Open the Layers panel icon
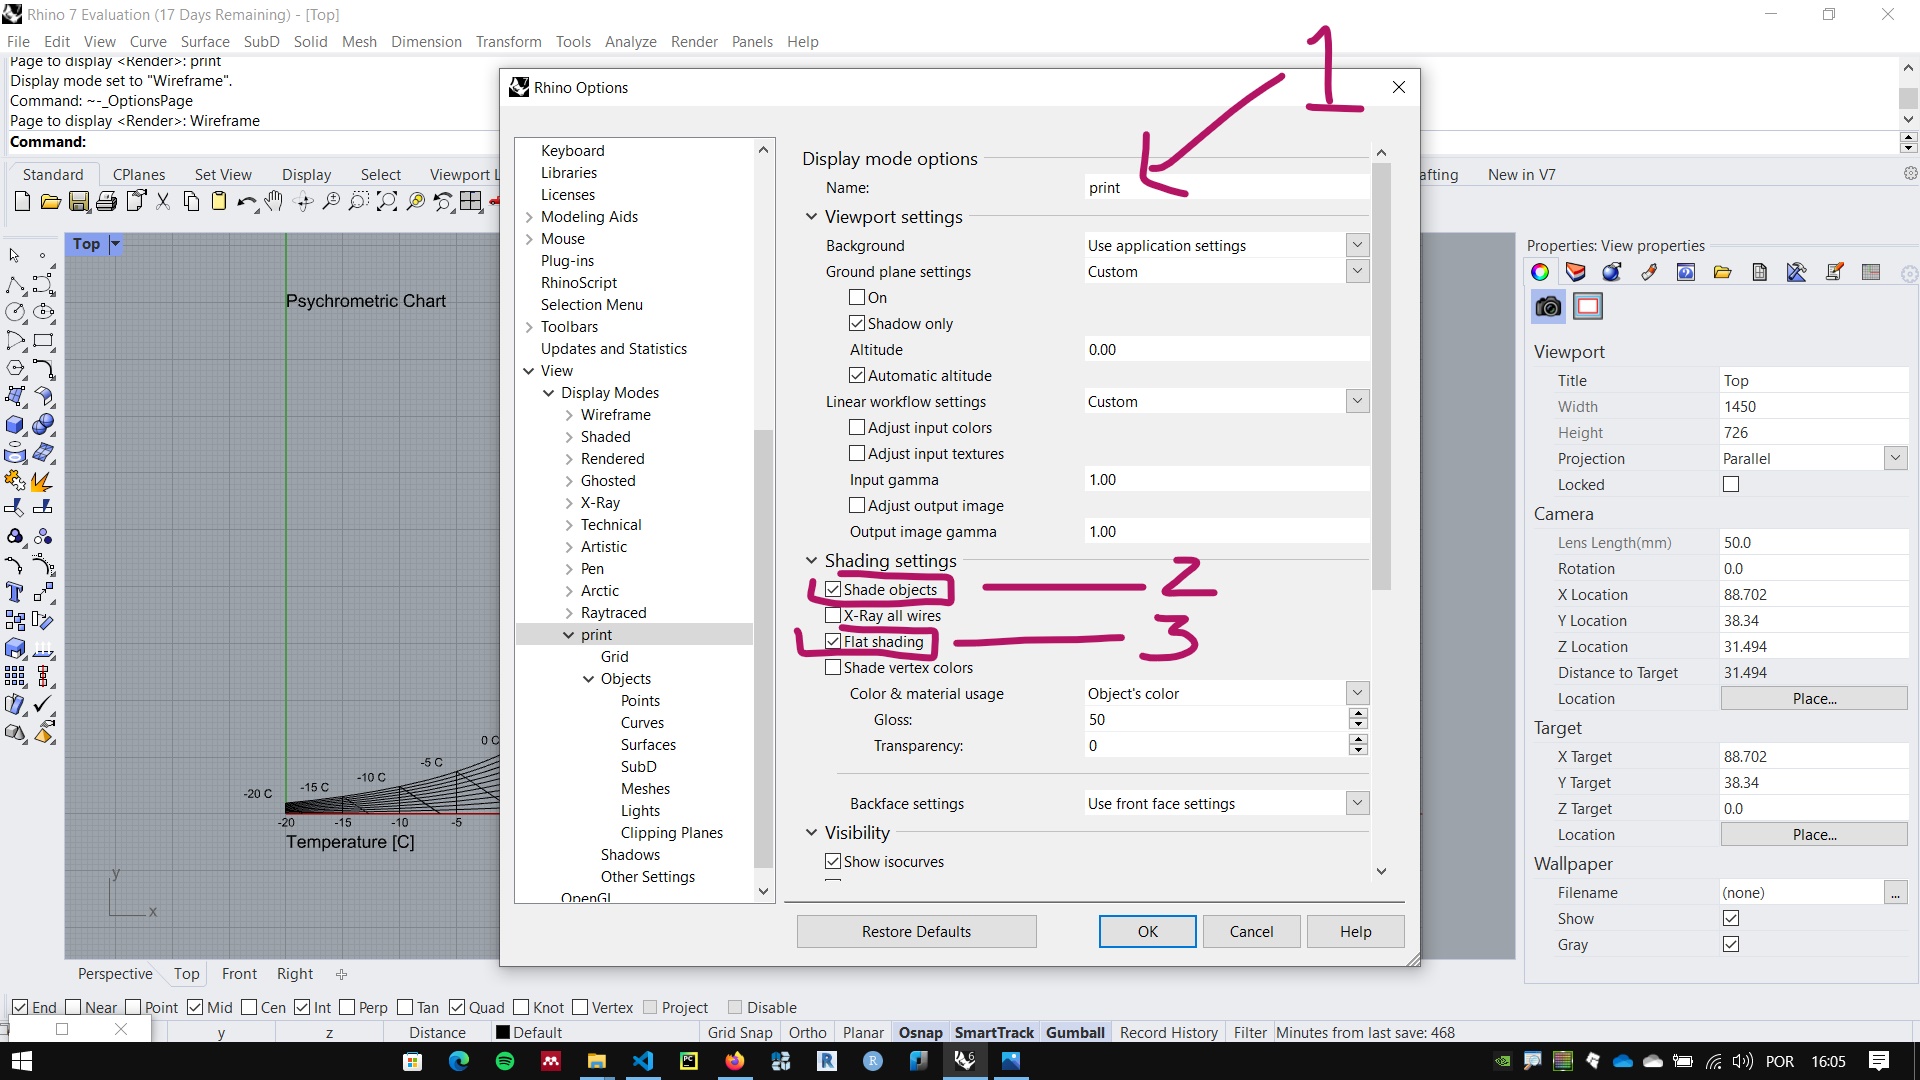1920x1080 pixels. (1576, 272)
